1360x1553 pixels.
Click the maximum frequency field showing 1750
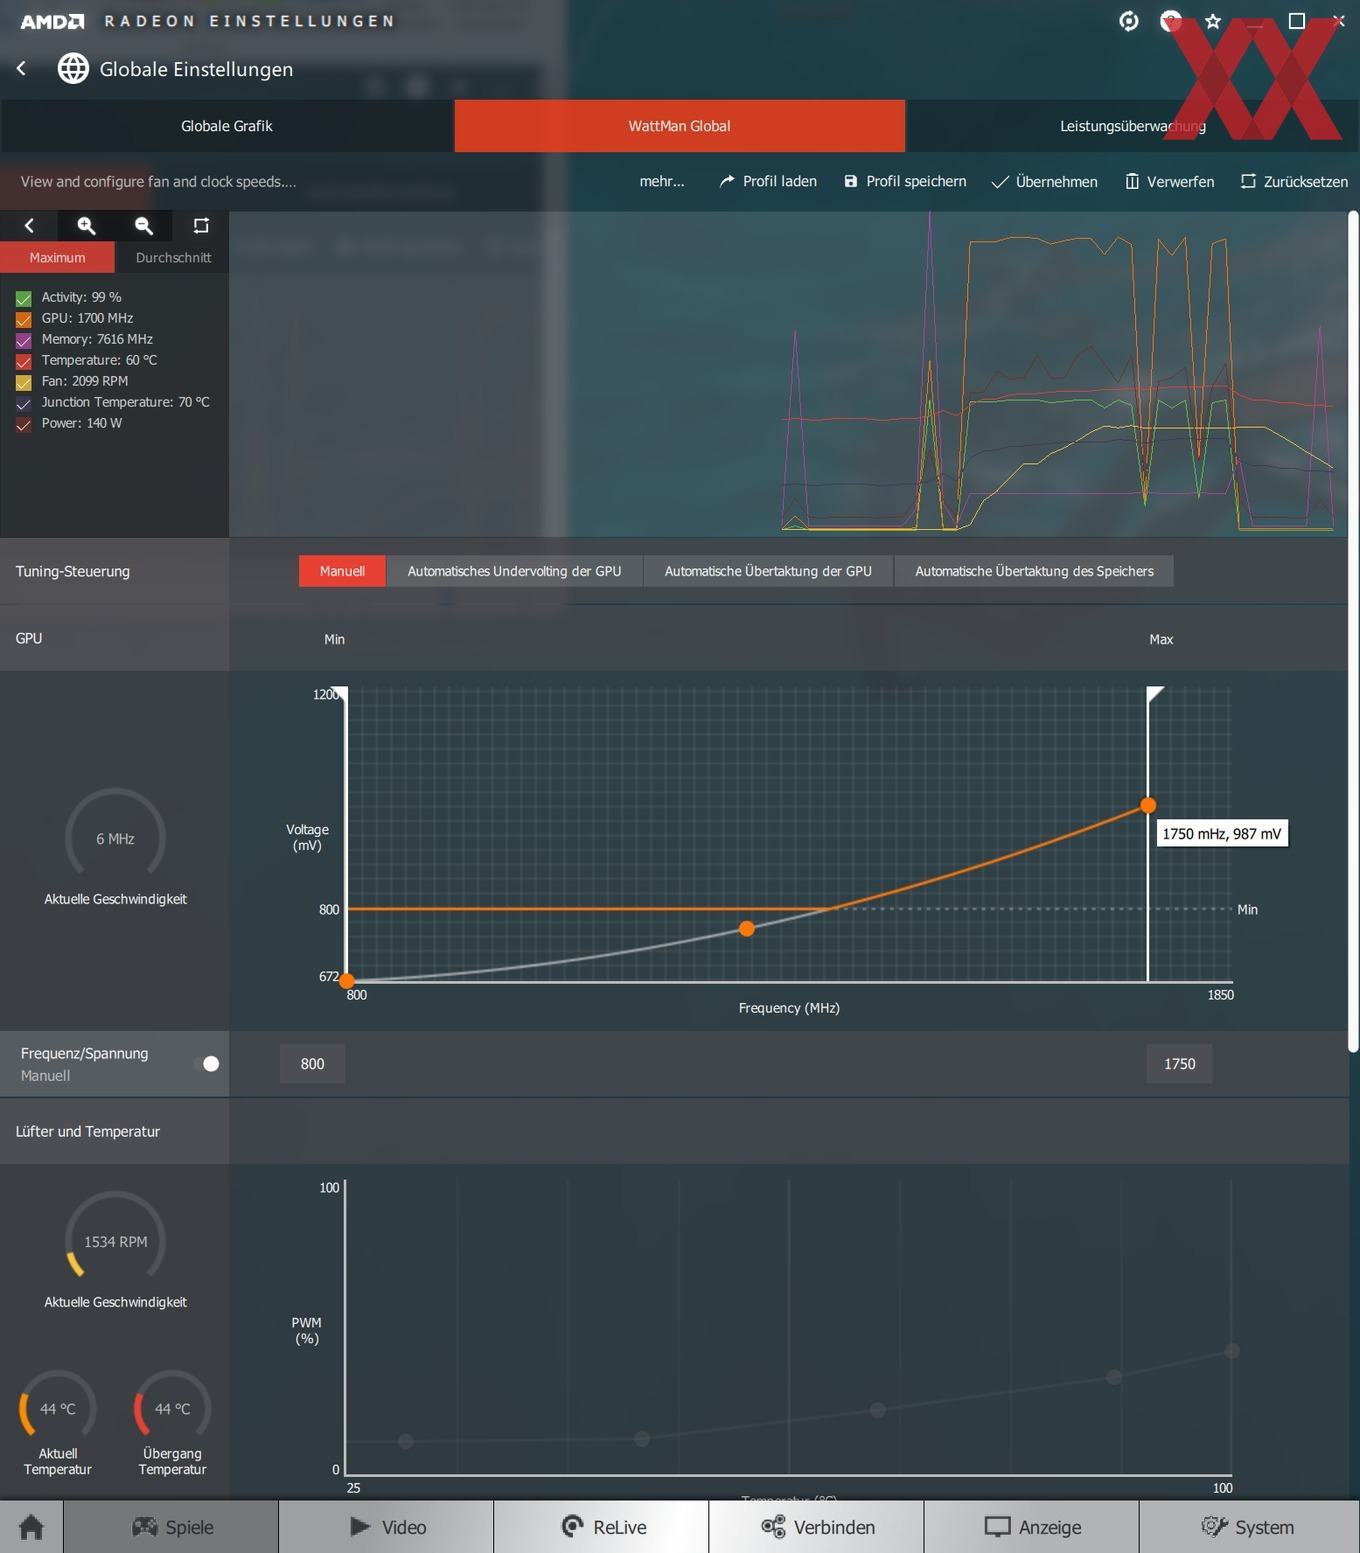[x=1180, y=1064]
